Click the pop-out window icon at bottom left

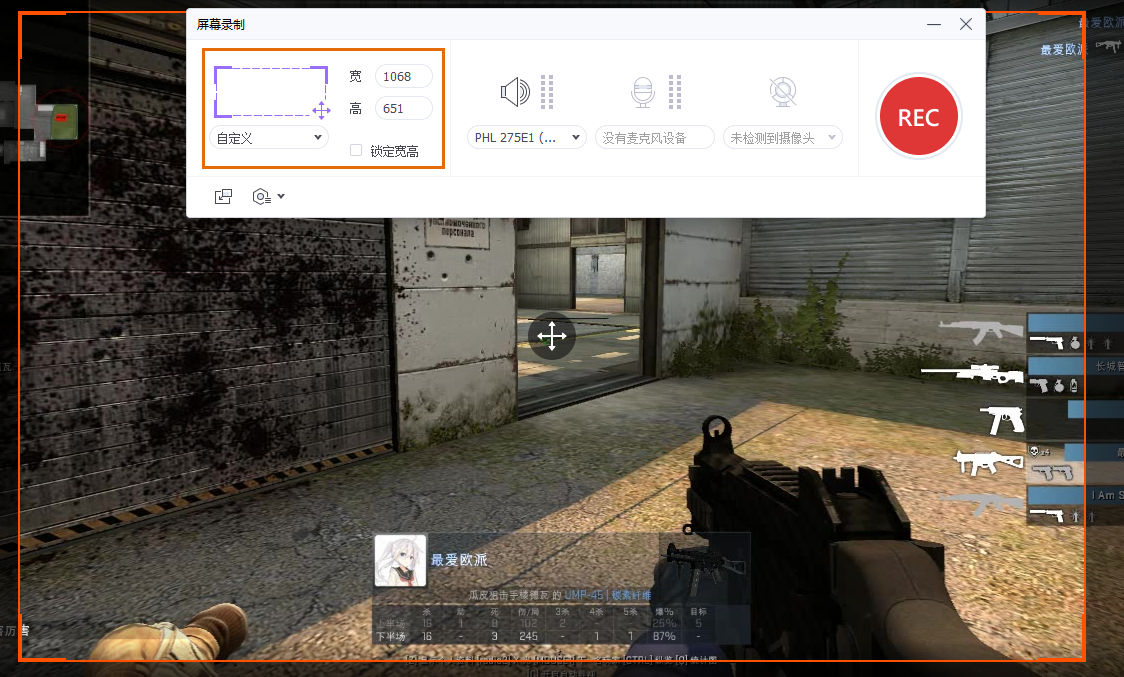pyautogui.click(x=224, y=197)
